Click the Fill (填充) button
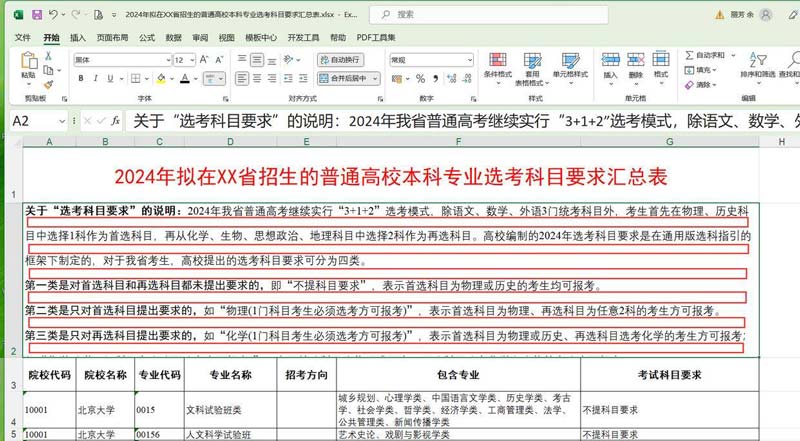 [701, 70]
